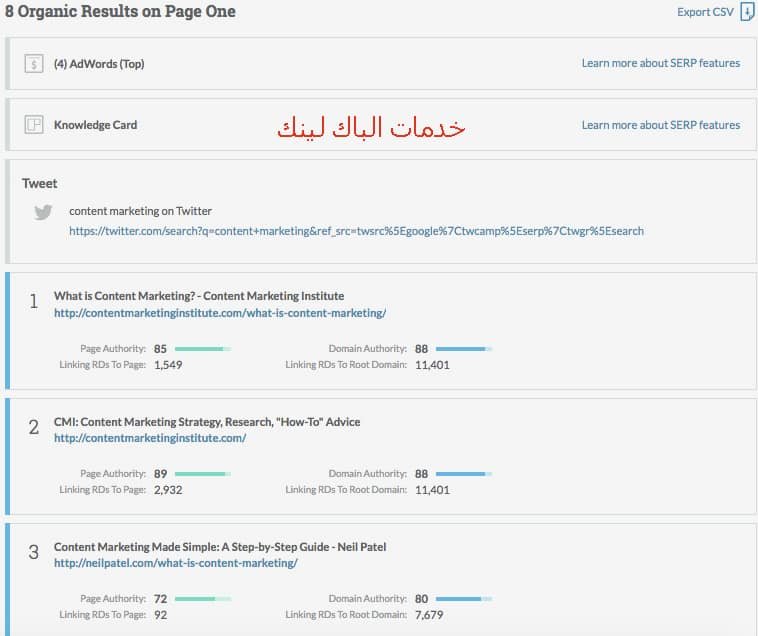Click the '8 Organic Results on Page One' heading
Viewport: 758px width, 636px height.
point(120,12)
